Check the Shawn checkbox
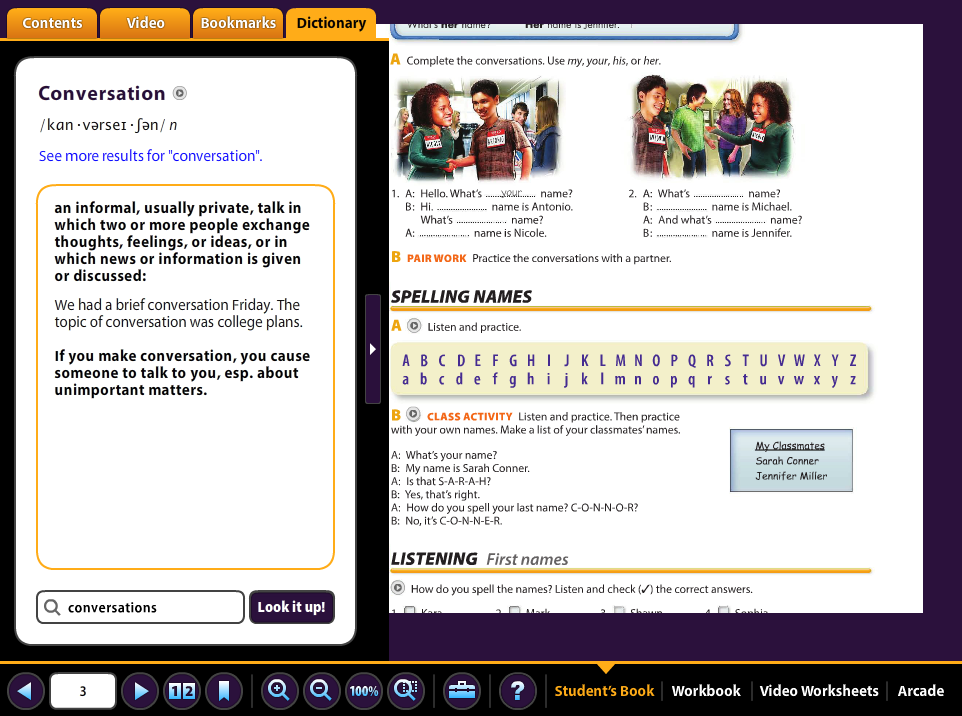This screenshot has width=962, height=716. [x=619, y=610]
